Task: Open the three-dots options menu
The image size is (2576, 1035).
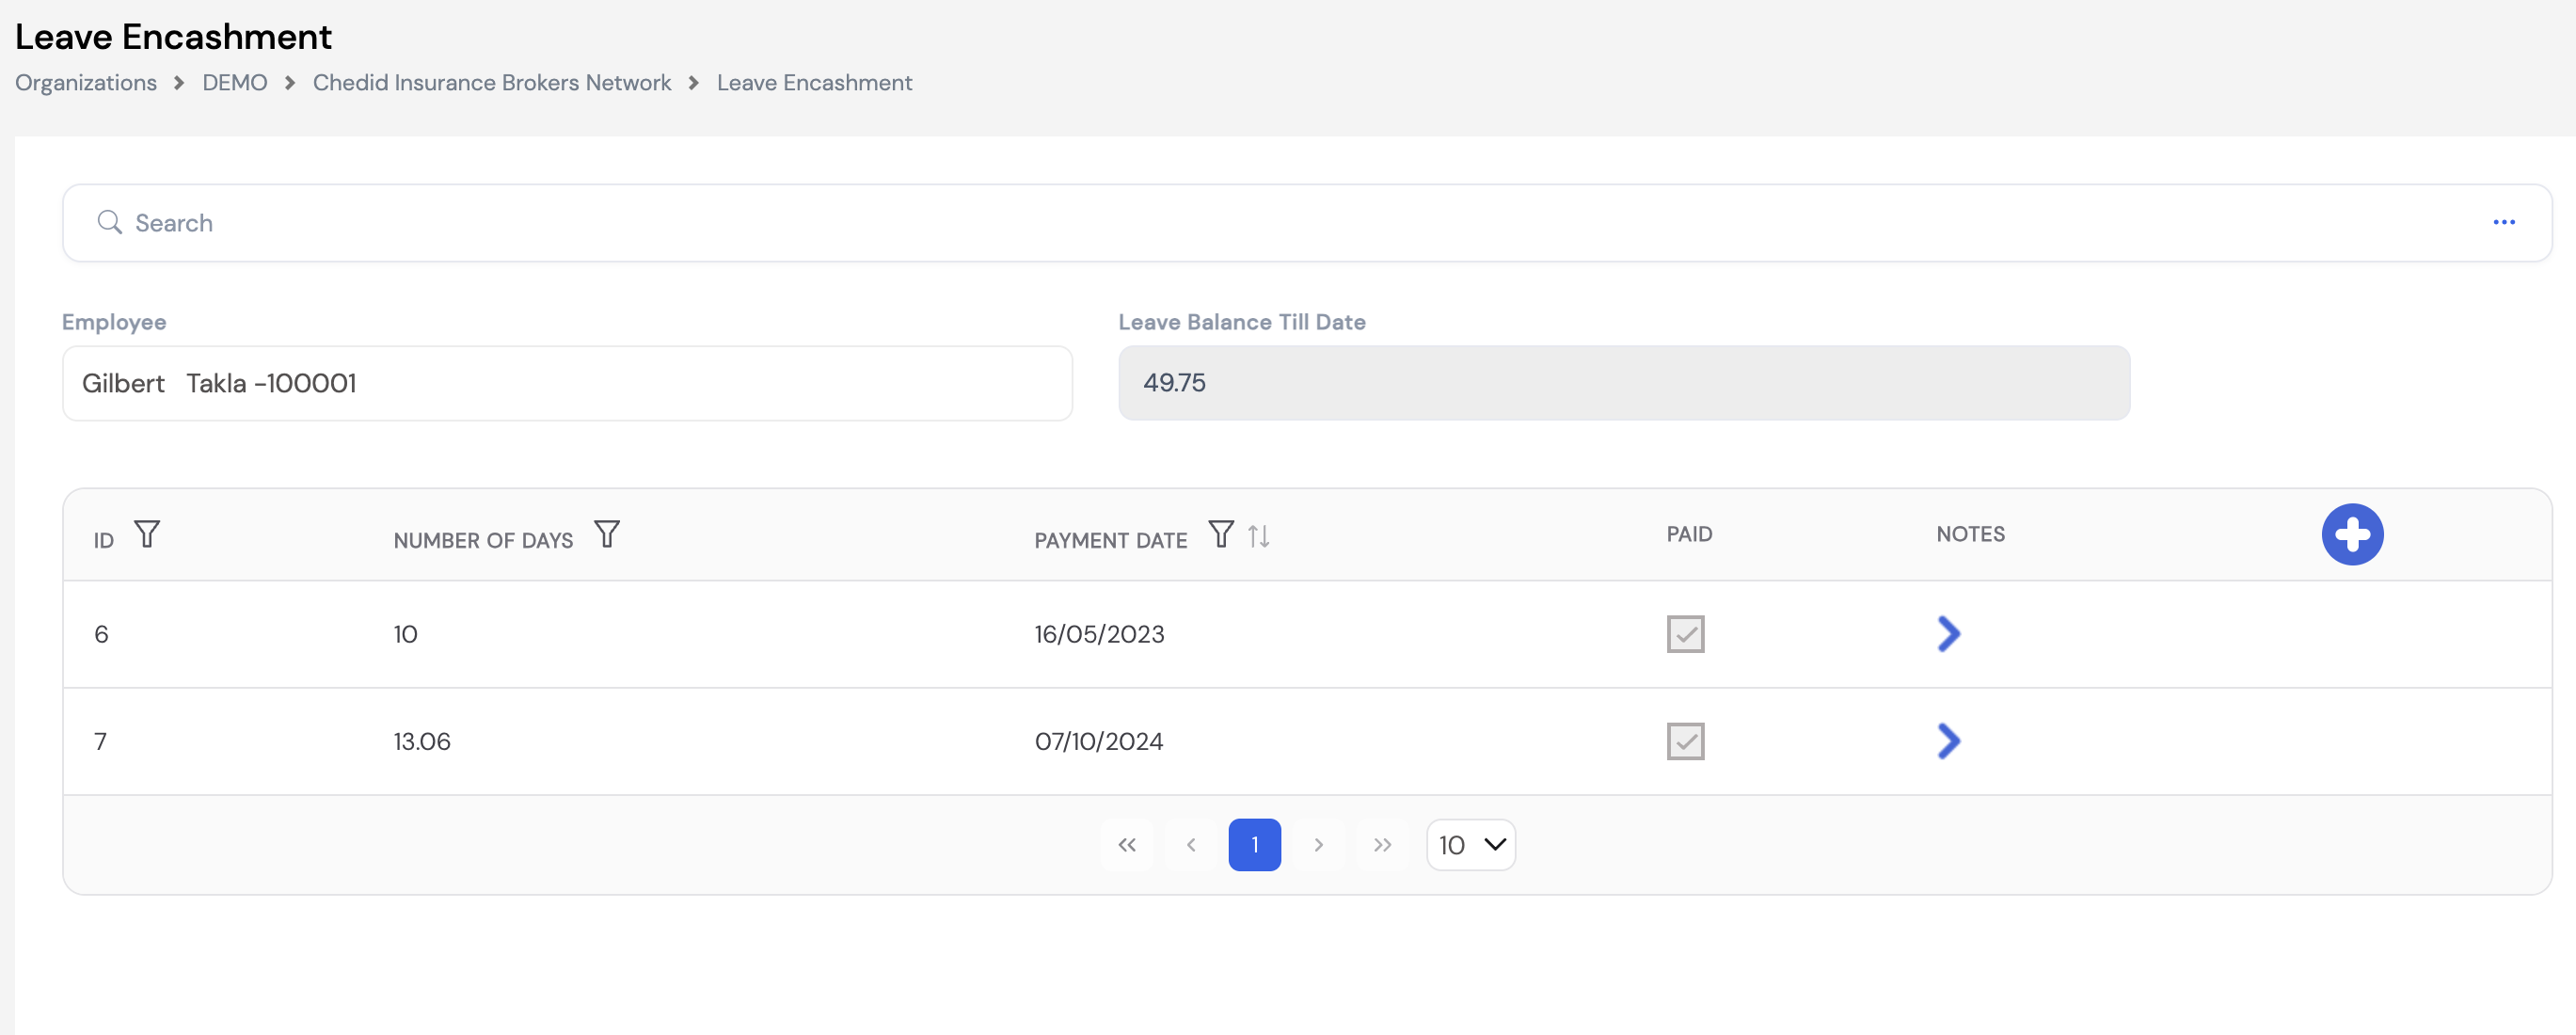Action: tap(2503, 222)
